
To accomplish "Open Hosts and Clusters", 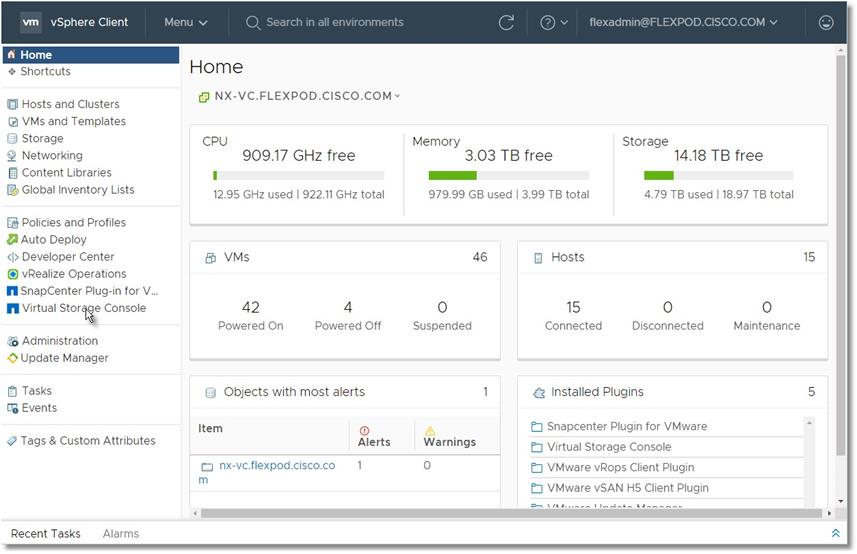I will tap(71, 104).
